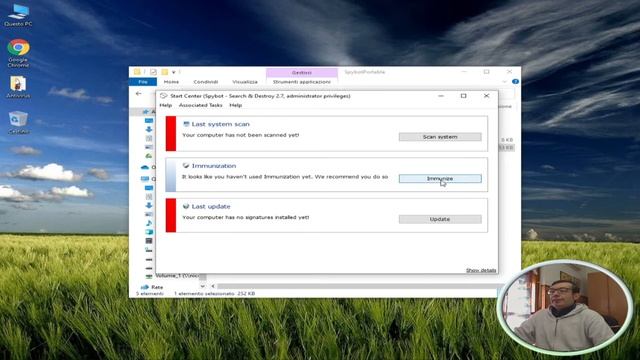The height and width of the screenshot is (360, 640).
Task: Open the quick access toolbar dropdown arrow
Action: (x=173, y=72)
